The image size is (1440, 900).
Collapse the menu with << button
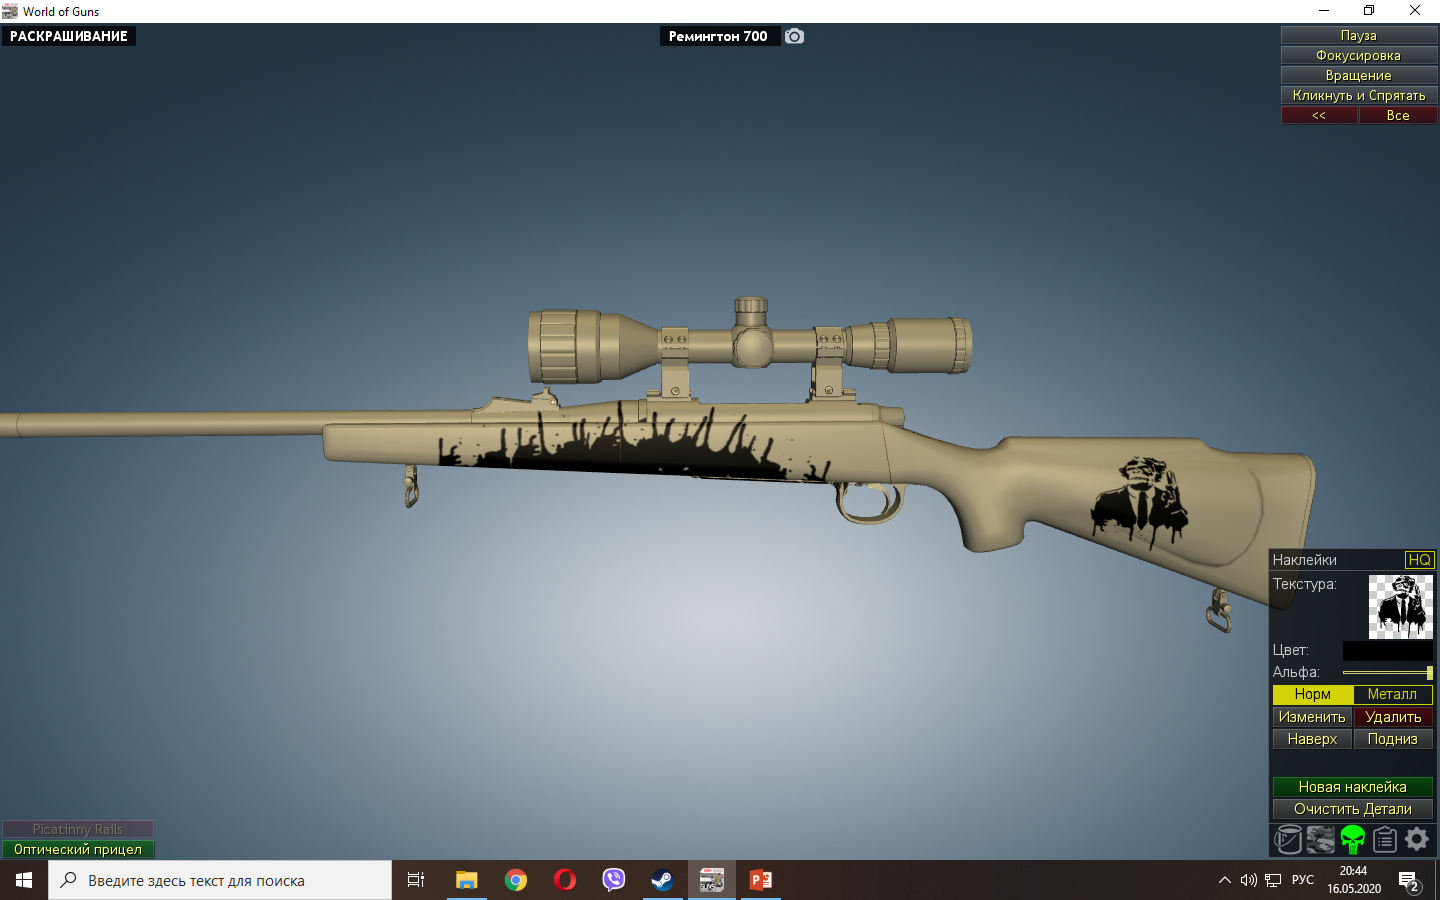point(1319,115)
